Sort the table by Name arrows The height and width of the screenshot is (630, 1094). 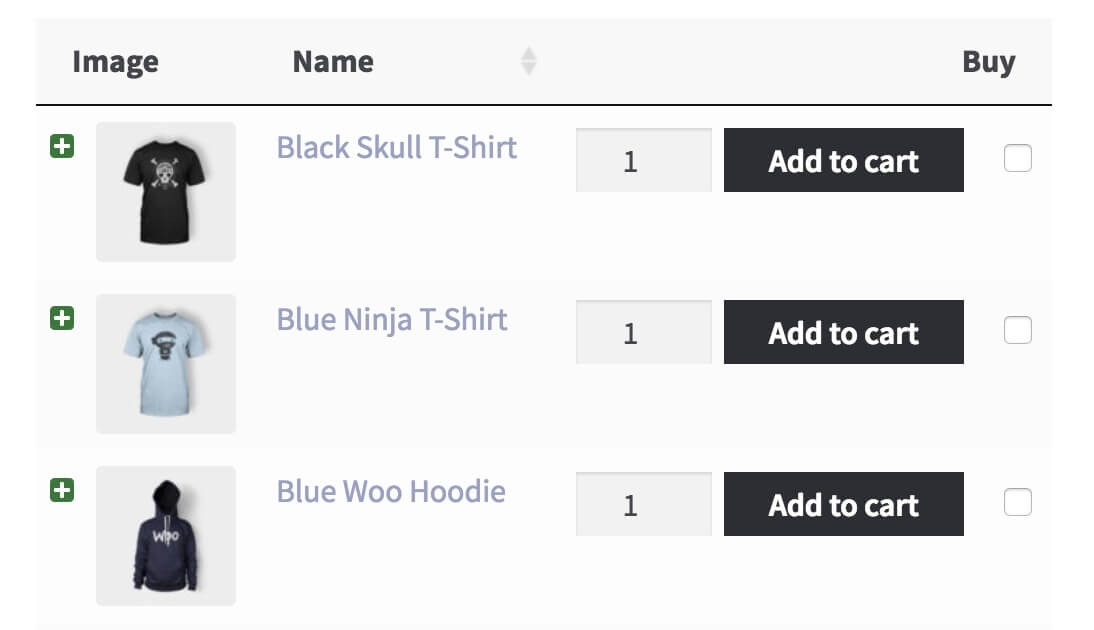tap(529, 62)
